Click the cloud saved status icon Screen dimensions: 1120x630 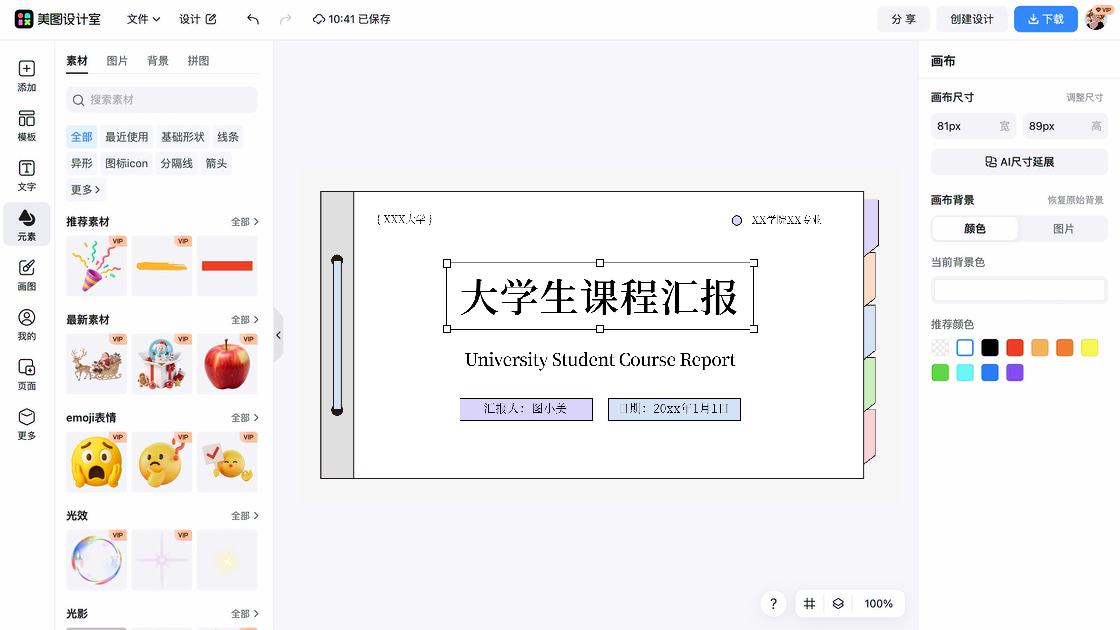(x=319, y=19)
